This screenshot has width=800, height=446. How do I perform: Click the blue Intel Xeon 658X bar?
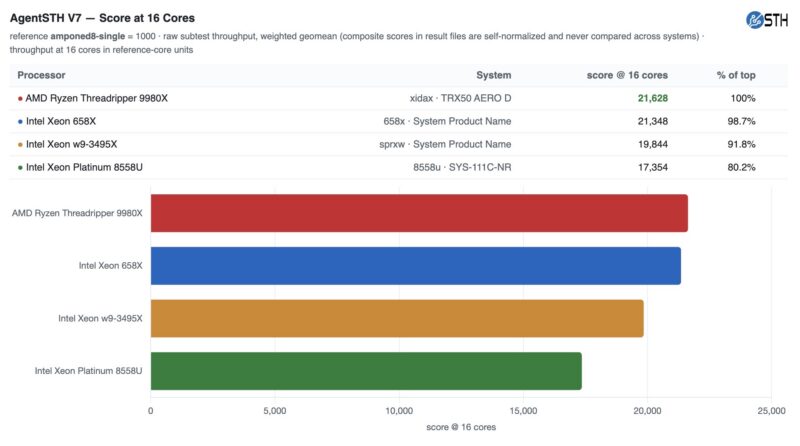pyautogui.click(x=415, y=265)
